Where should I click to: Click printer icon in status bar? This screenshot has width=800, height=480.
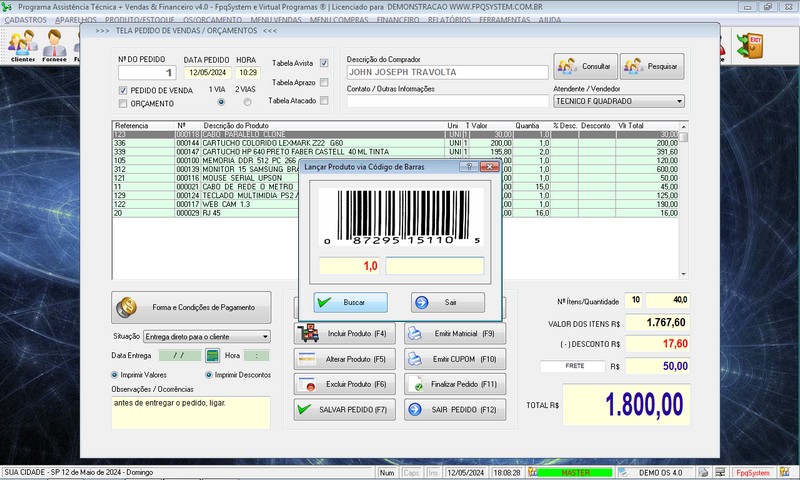[703, 472]
